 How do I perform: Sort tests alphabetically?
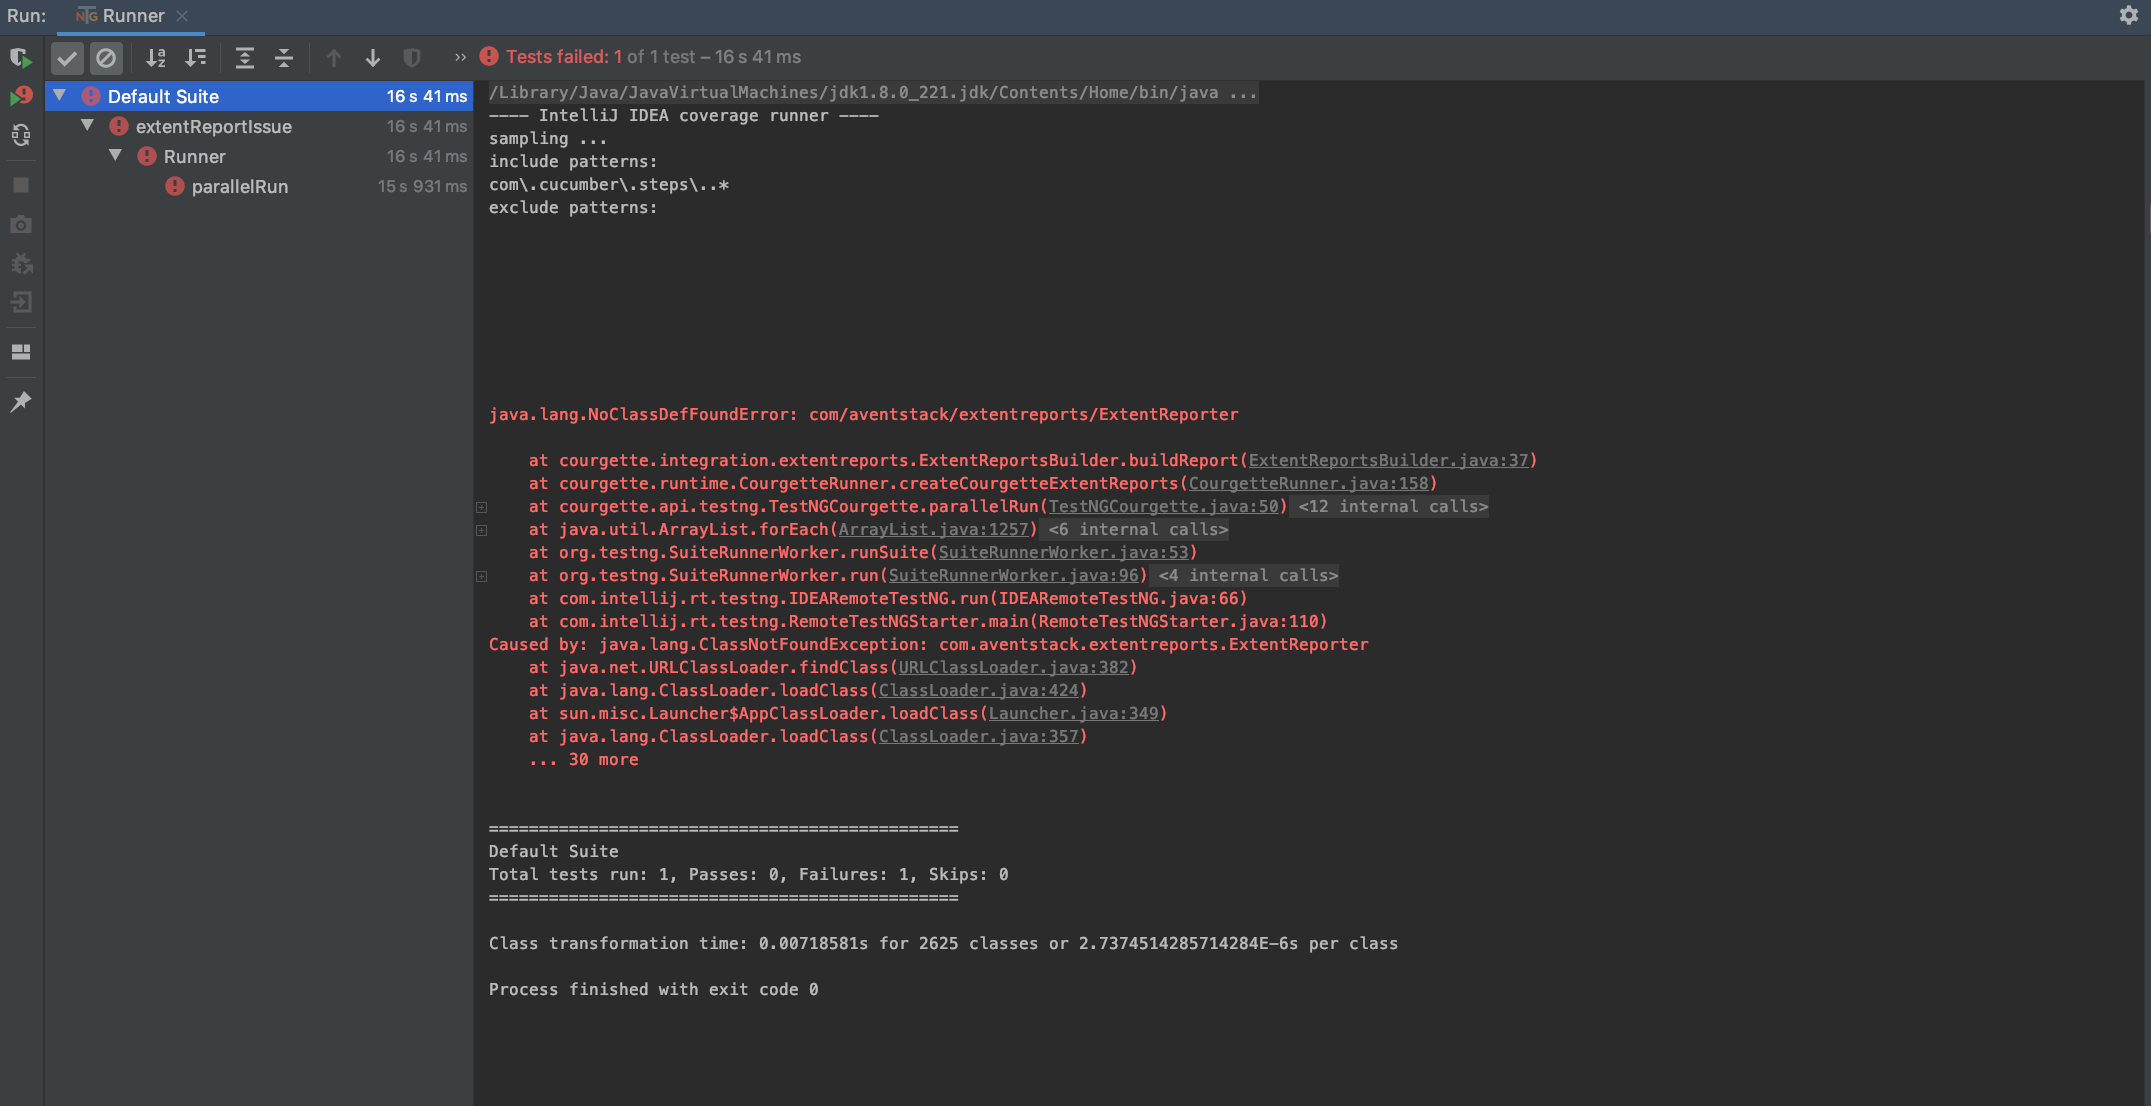click(x=156, y=58)
